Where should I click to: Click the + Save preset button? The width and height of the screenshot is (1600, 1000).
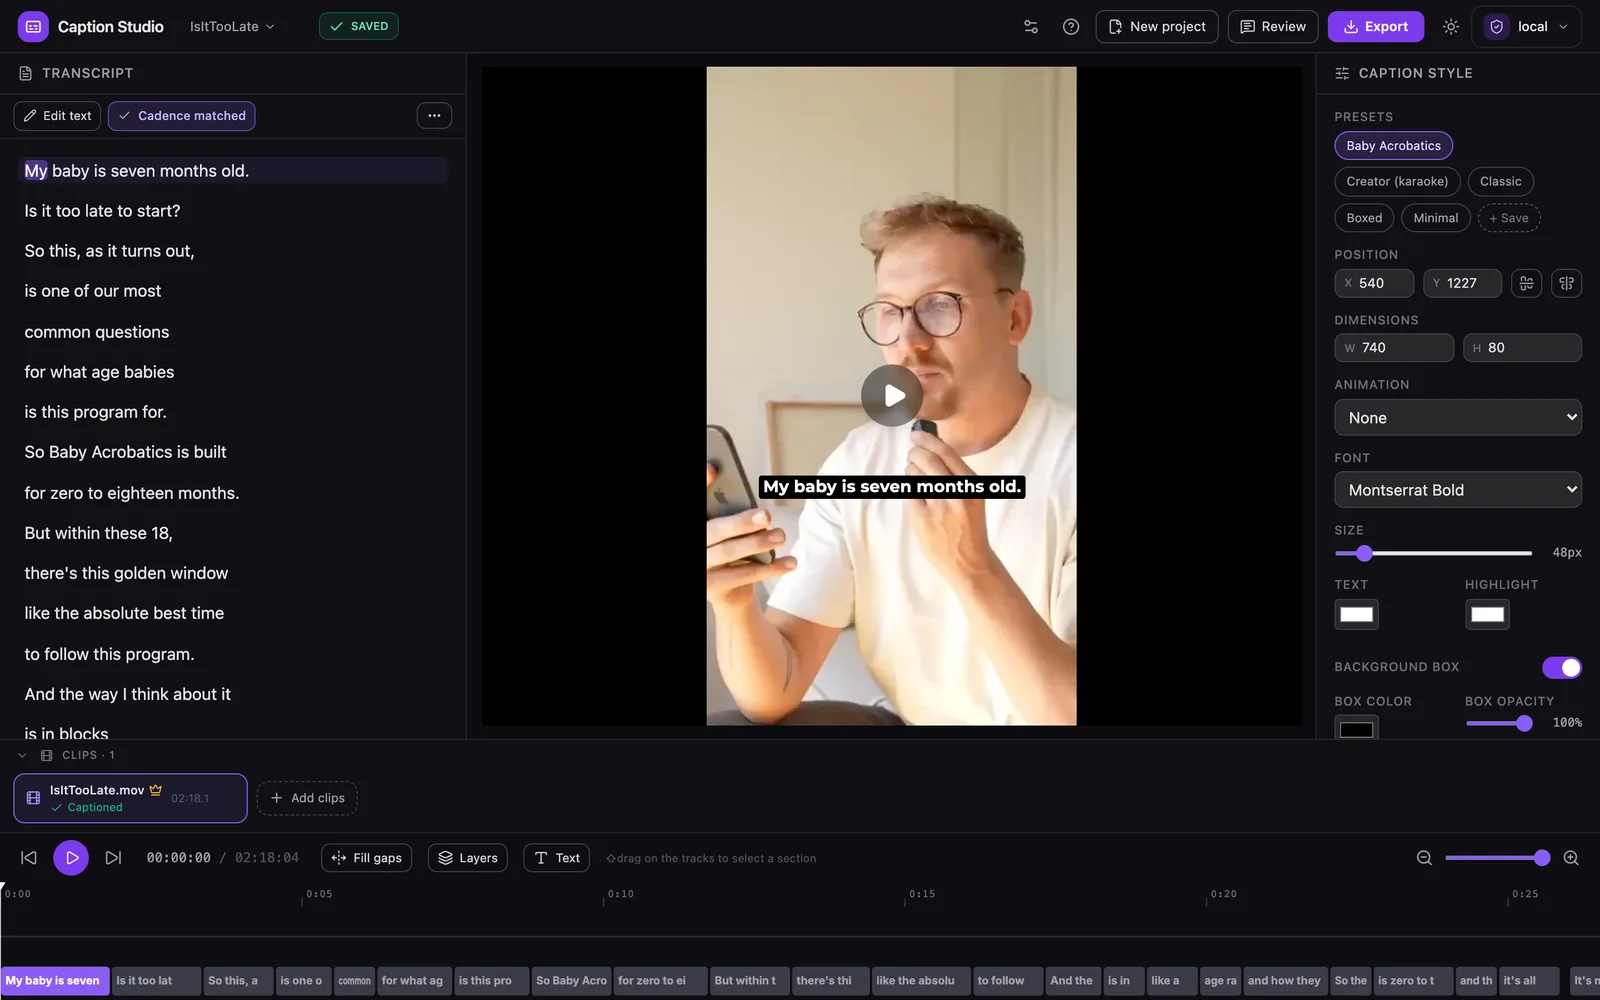(x=1509, y=218)
